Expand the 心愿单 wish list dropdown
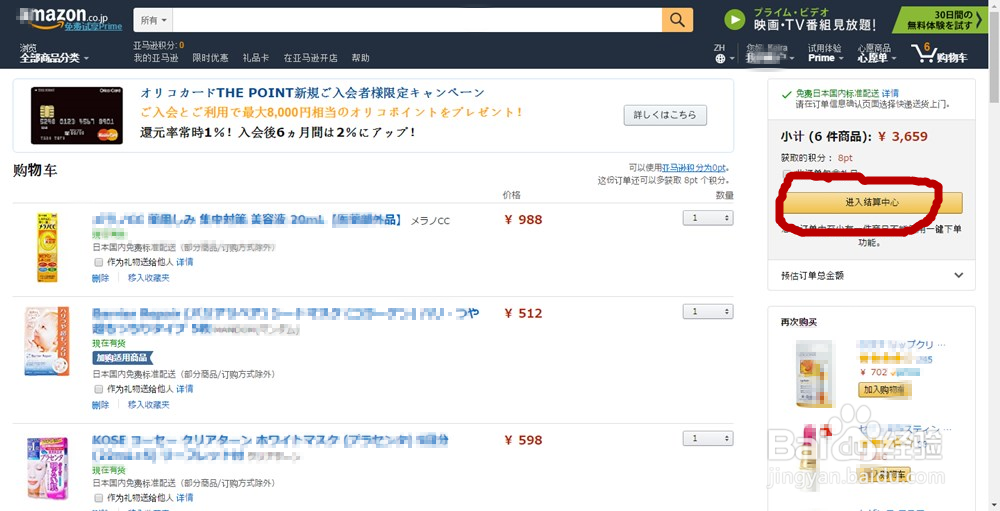 tap(876, 53)
